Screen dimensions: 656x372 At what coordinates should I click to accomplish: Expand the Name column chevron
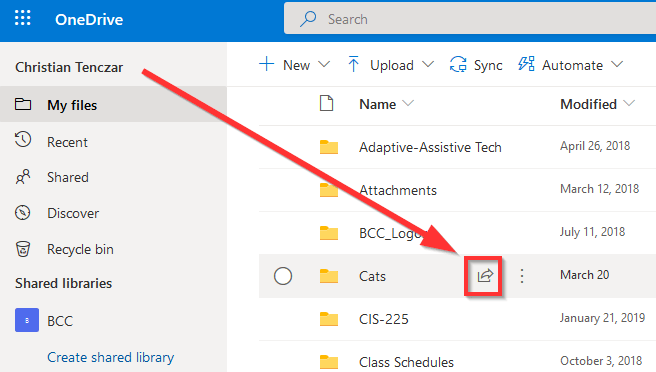tap(408, 103)
